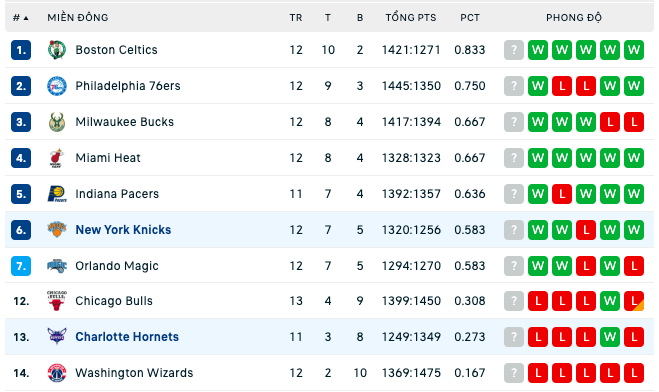Click the PHONG ĐỘ column header
Screen dimensions: 659x392
point(574,18)
